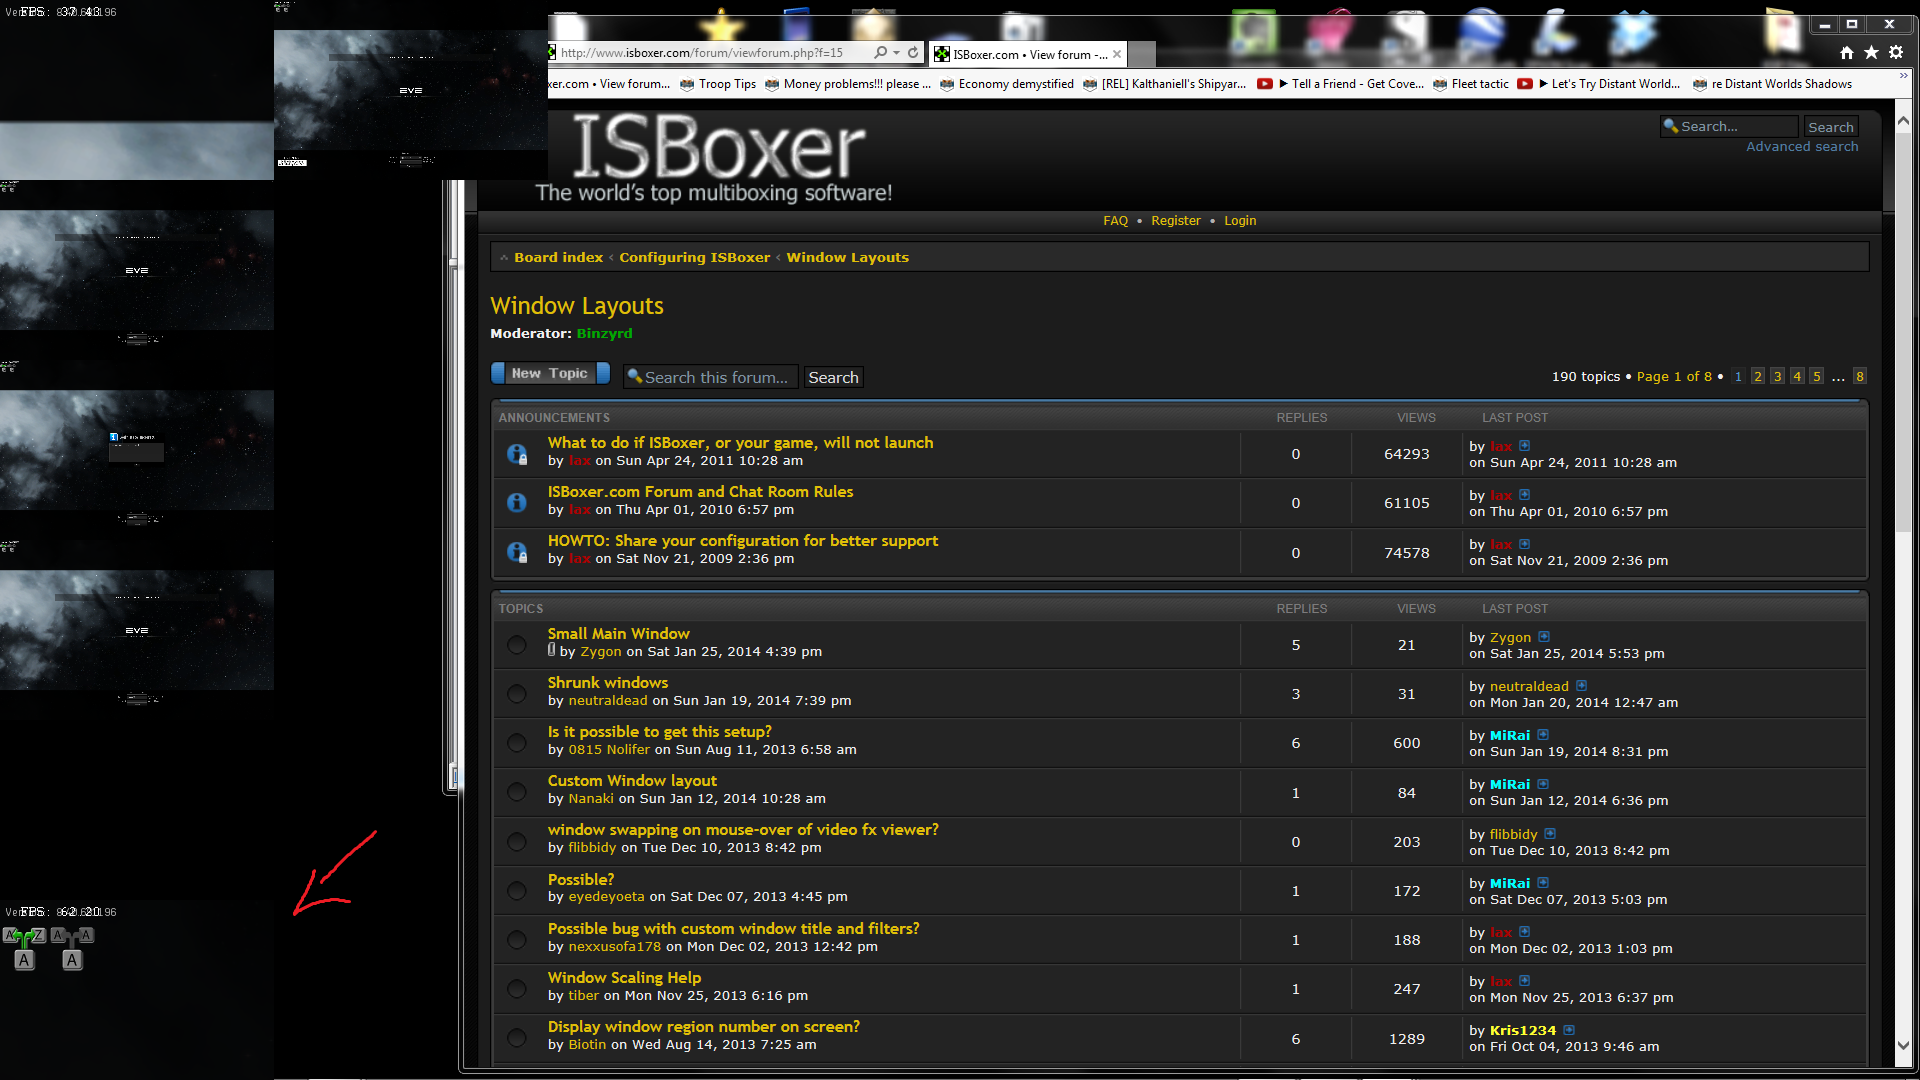
Task: Open the browser Home icon
Action: [1846, 53]
